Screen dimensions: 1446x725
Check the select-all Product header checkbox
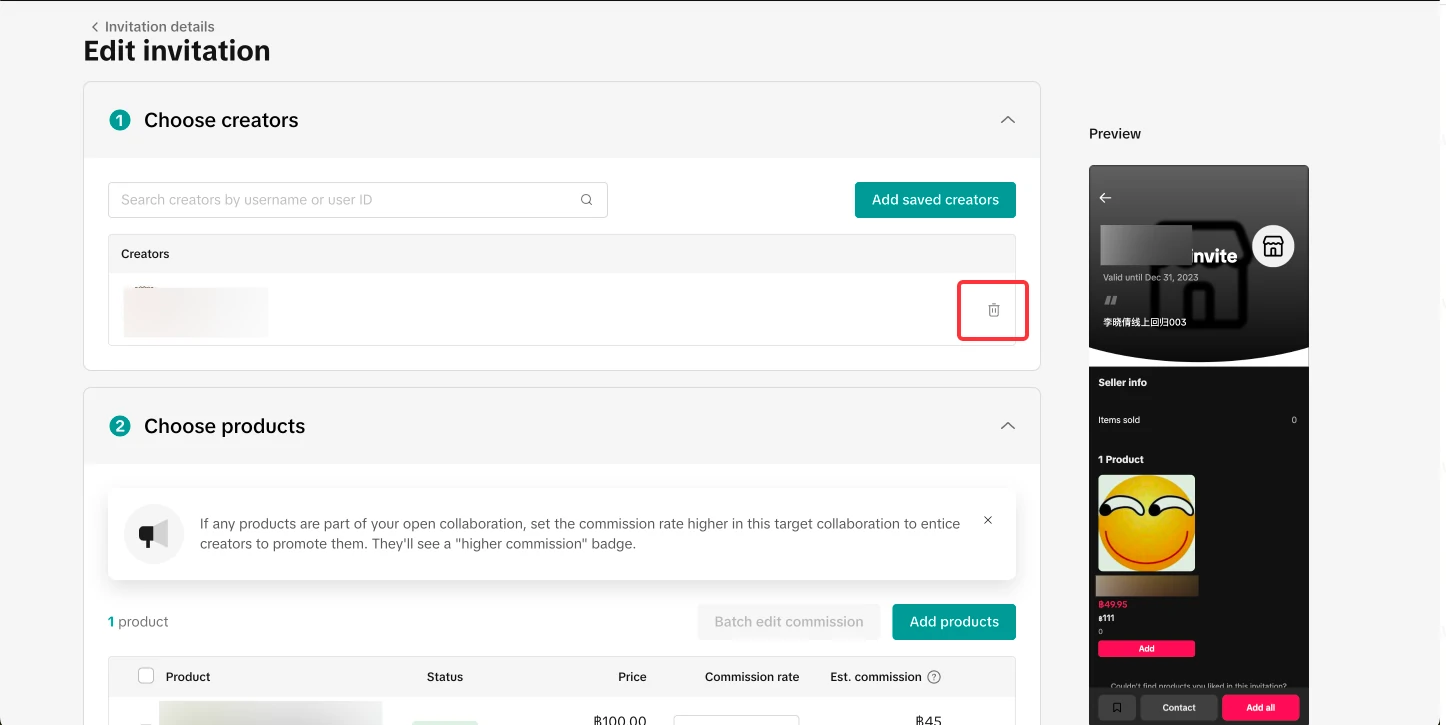pyautogui.click(x=146, y=676)
